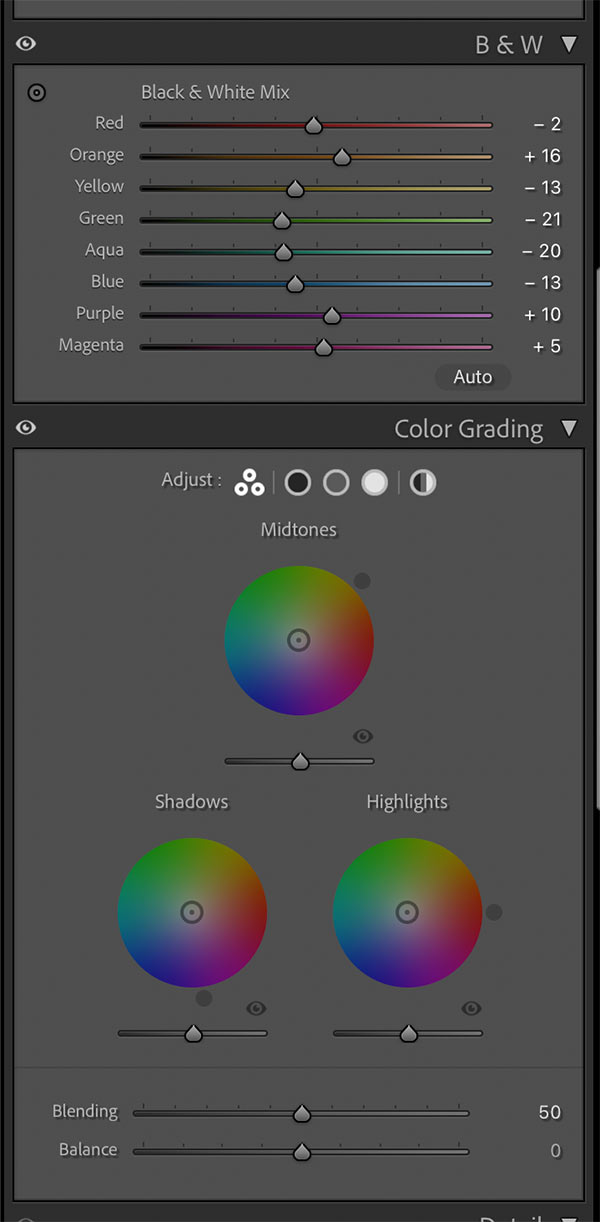Collapse the B & W panel disclosure triangle
600x1222 pixels.
point(569,44)
